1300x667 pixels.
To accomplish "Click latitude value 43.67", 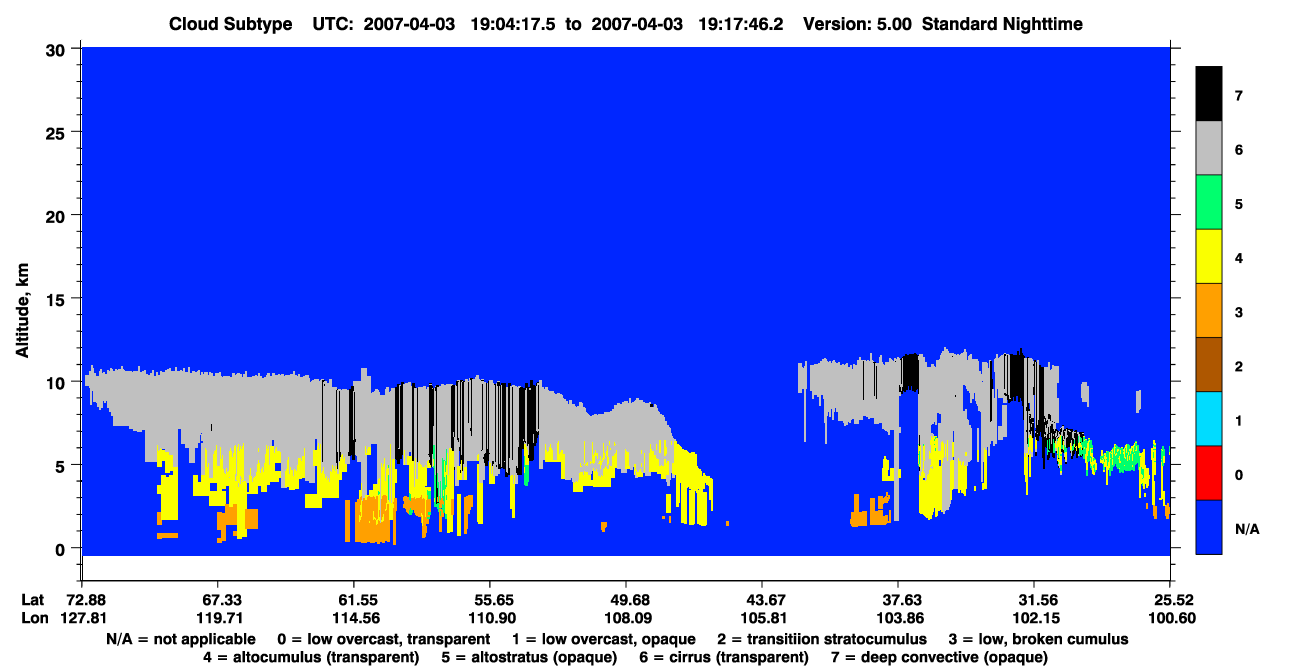I will point(762,600).
